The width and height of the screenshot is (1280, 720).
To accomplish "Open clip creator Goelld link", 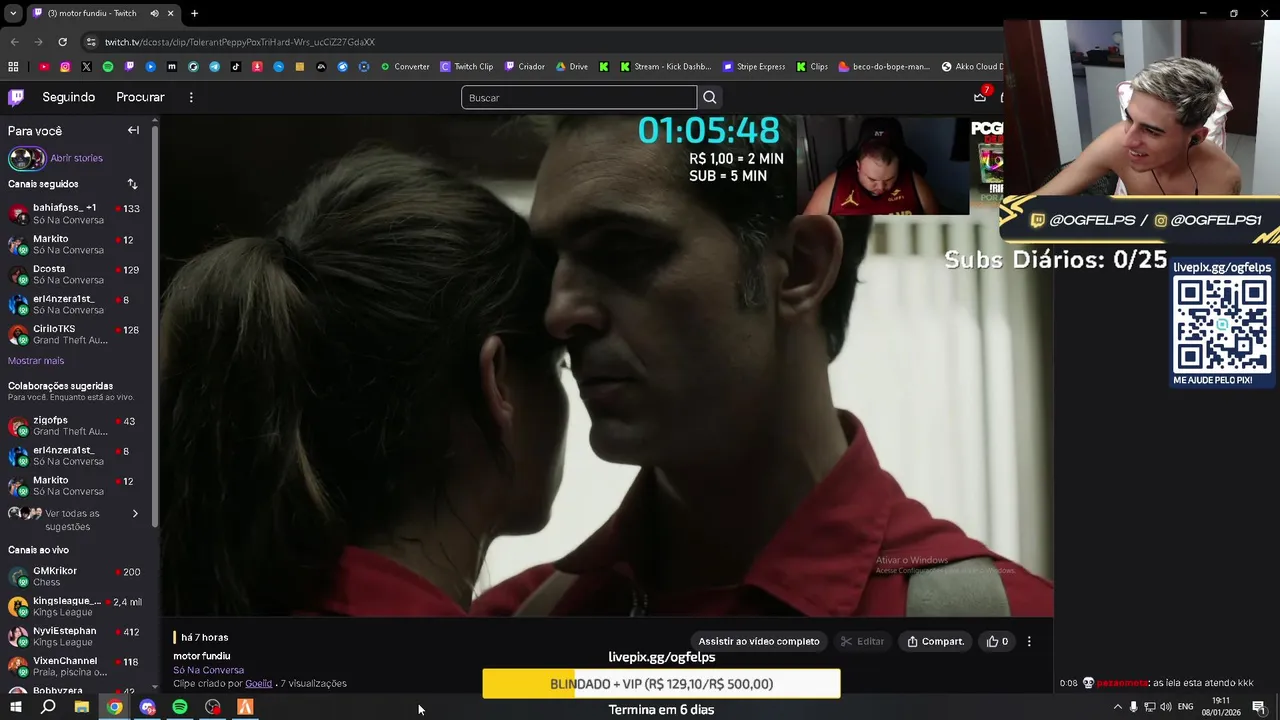I will point(258,684).
